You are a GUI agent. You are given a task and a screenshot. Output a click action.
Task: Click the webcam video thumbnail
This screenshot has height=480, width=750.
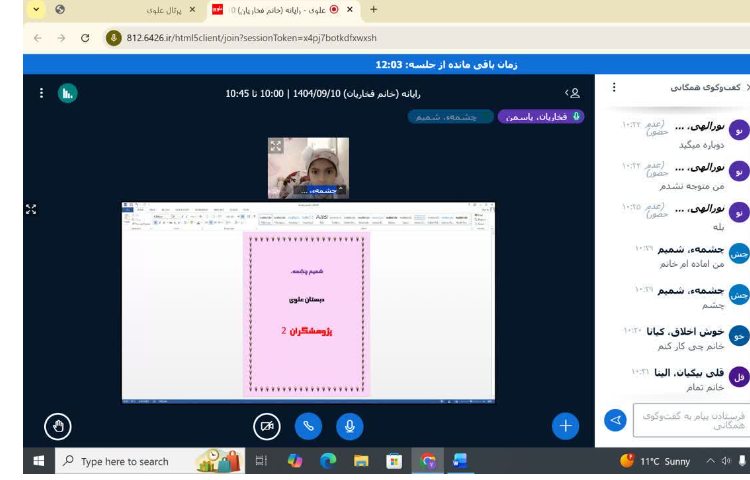[309, 168]
